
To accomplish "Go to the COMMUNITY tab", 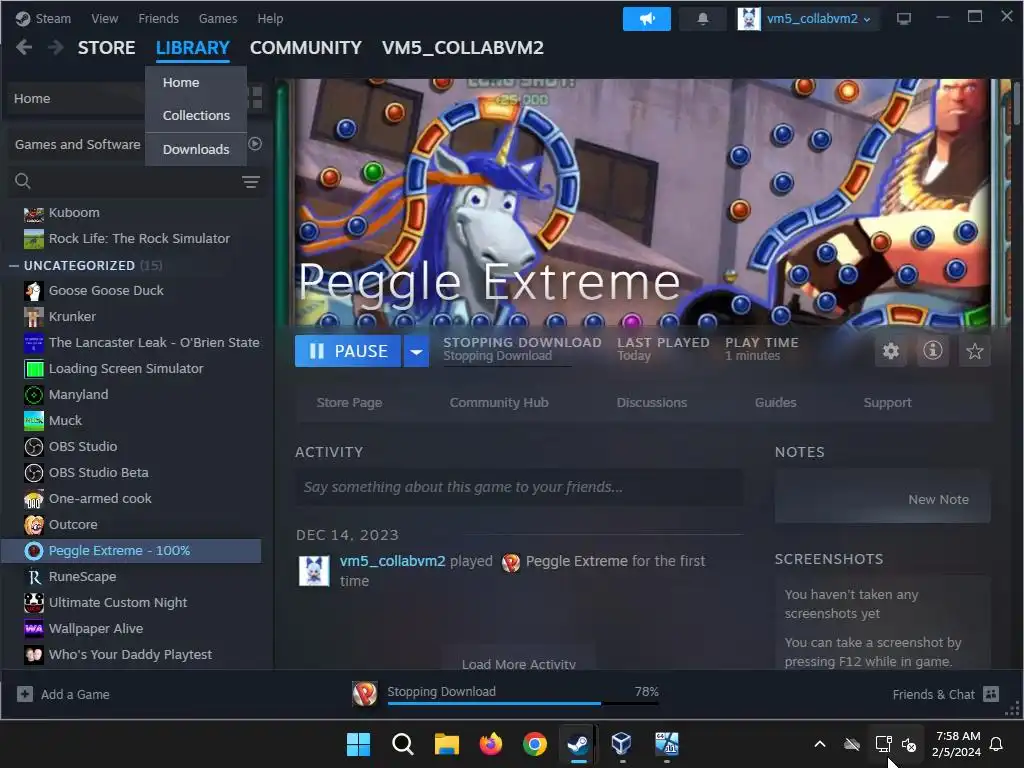I will tap(306, 48).
